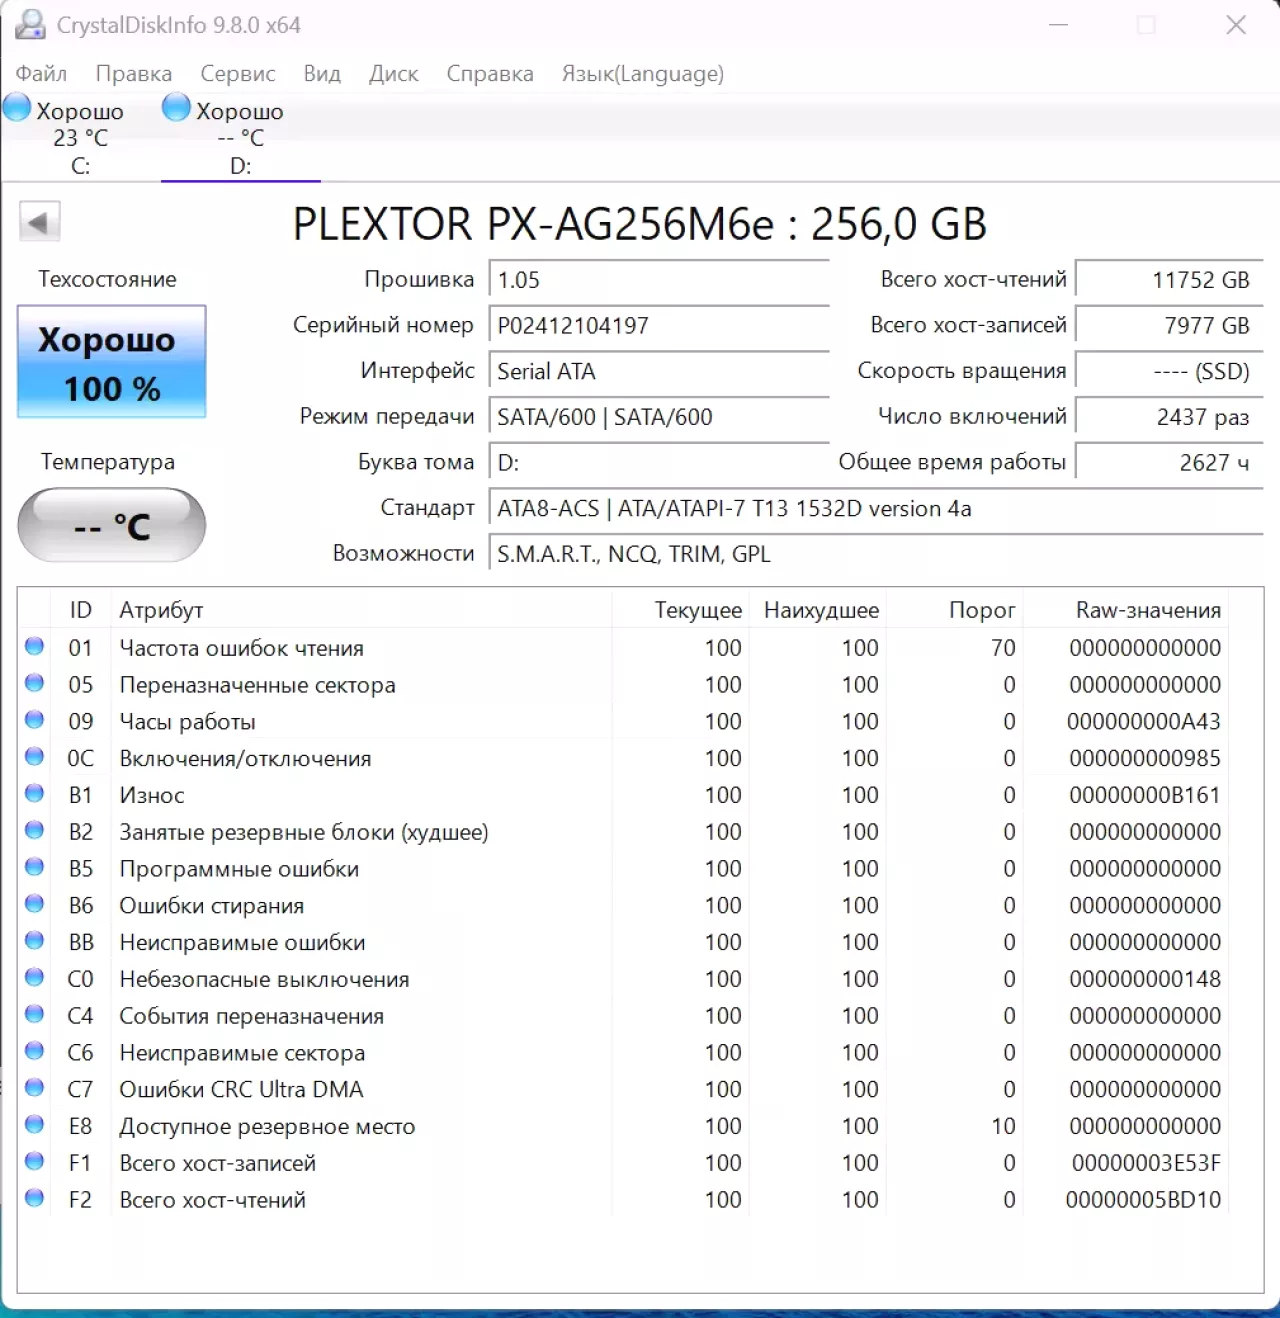The height and width of the screenshot is (1318, 1280).
Task: Click the serial number field P02412104197
Action: (x=658, y=326)
